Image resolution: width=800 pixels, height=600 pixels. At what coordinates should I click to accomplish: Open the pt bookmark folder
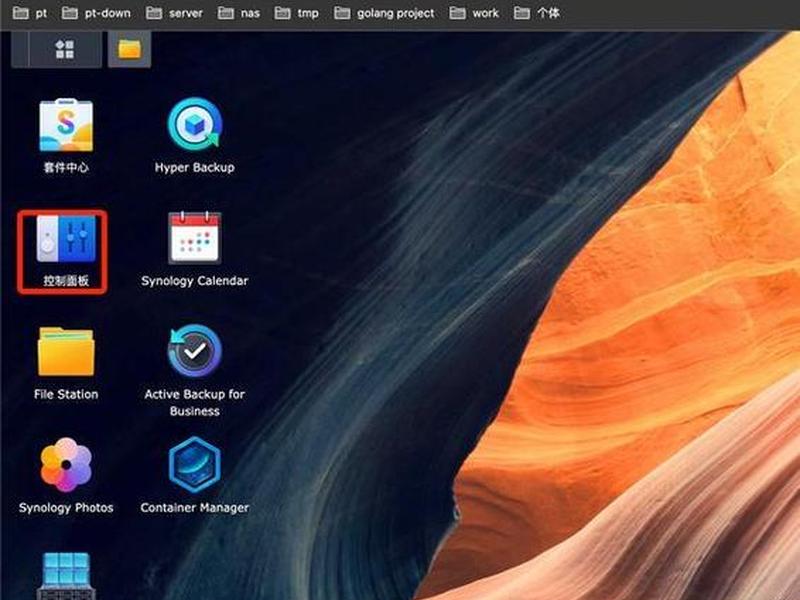coord(30,13)
